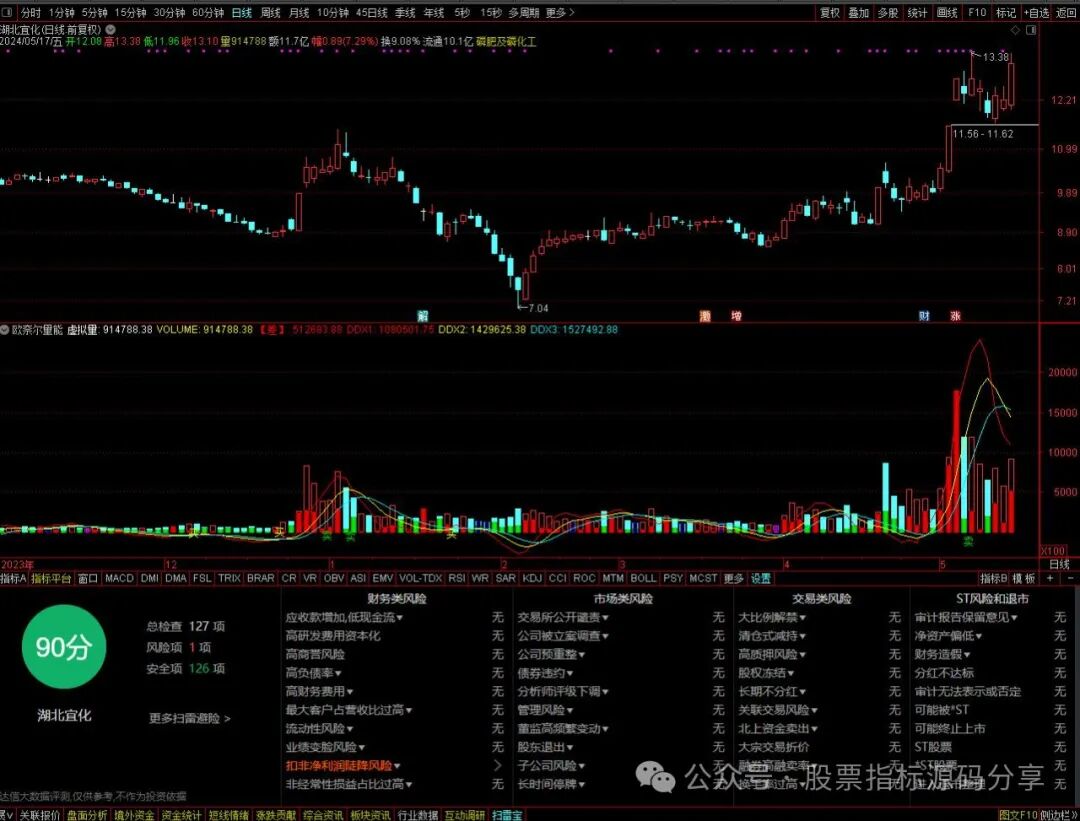Add stock with +自选 button

pos(1036,12)
